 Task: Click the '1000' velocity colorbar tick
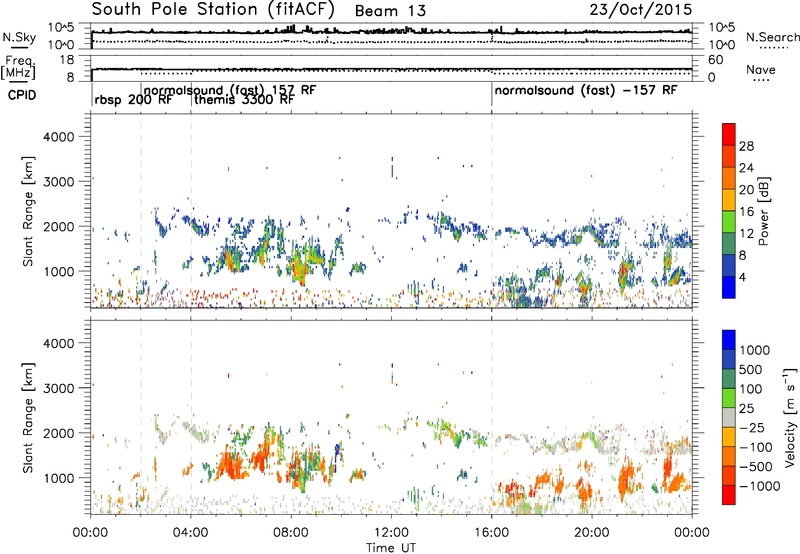[755, 350]
